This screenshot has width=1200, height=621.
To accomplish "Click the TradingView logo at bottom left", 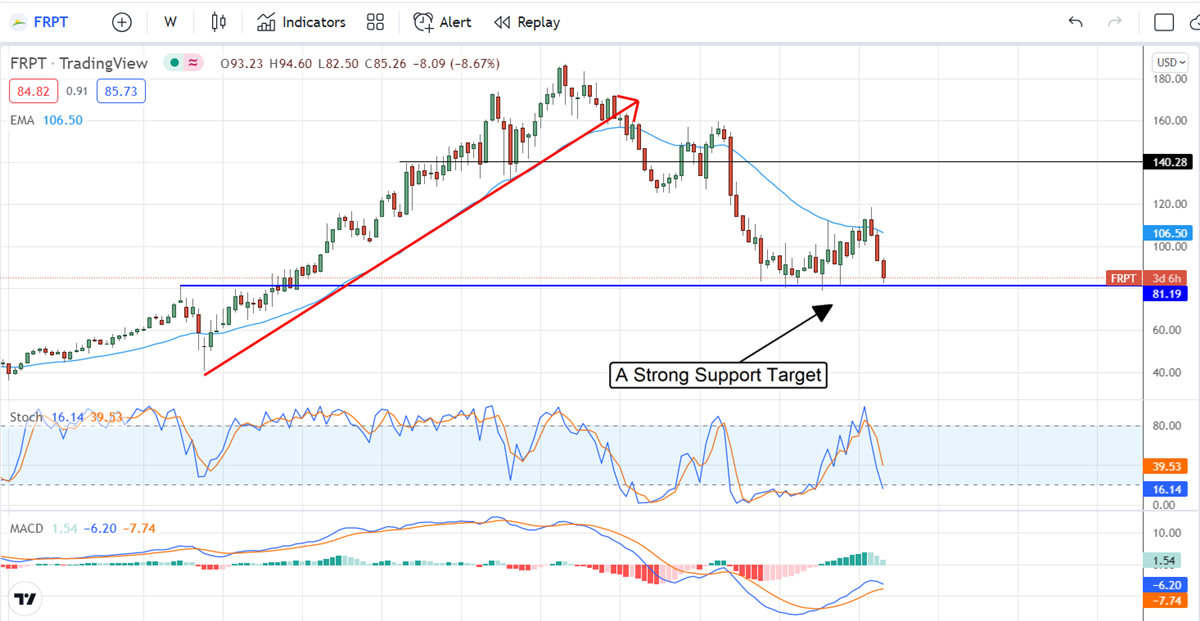I will 26,599.
